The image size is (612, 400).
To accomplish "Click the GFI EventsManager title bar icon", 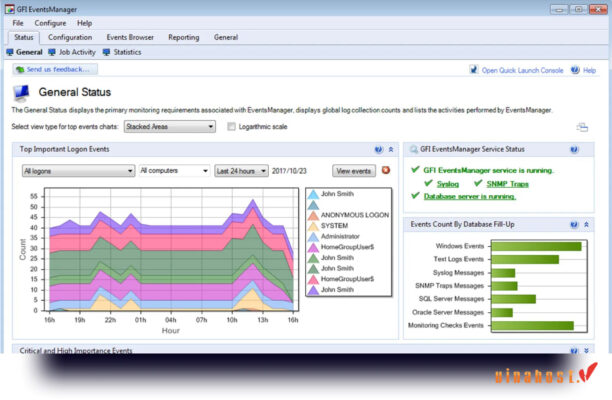I will [x=9, y=9].
